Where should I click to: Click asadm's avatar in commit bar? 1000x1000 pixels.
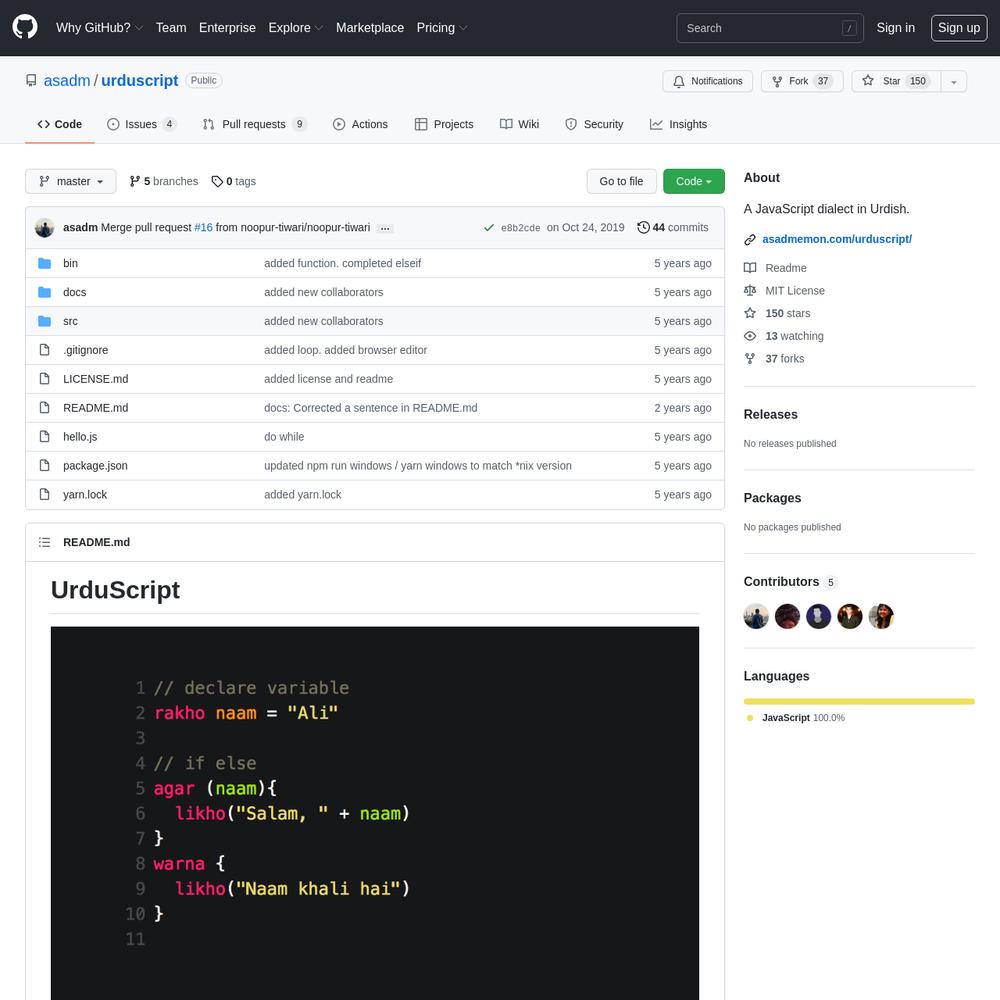pyautogui.click(x=45, y=228)
